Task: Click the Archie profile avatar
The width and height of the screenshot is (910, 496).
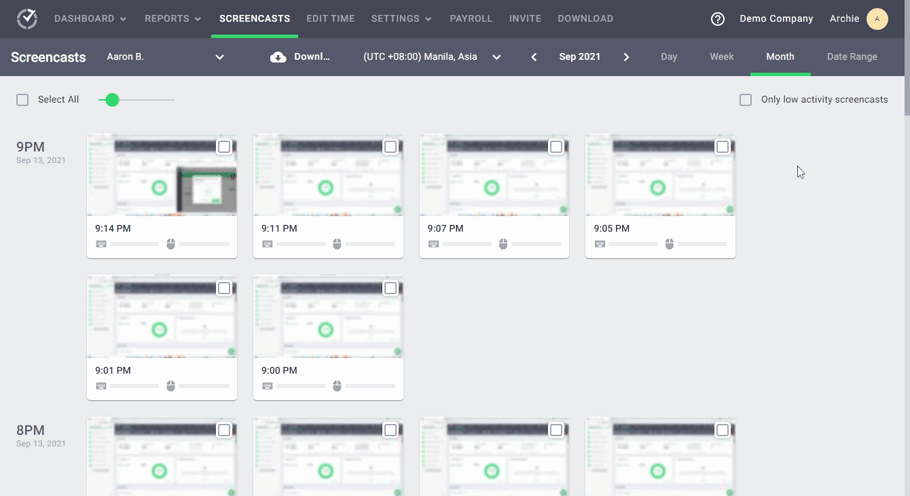Action: (877, 19)
